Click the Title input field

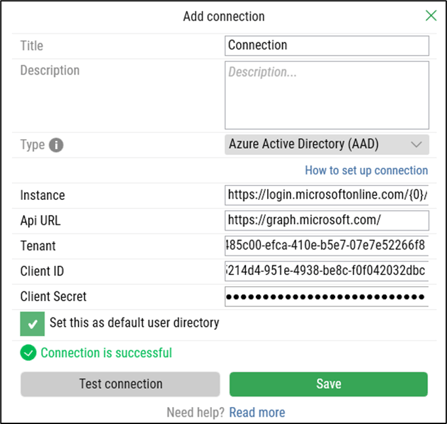pyautogui.click(x=327, y=46)
